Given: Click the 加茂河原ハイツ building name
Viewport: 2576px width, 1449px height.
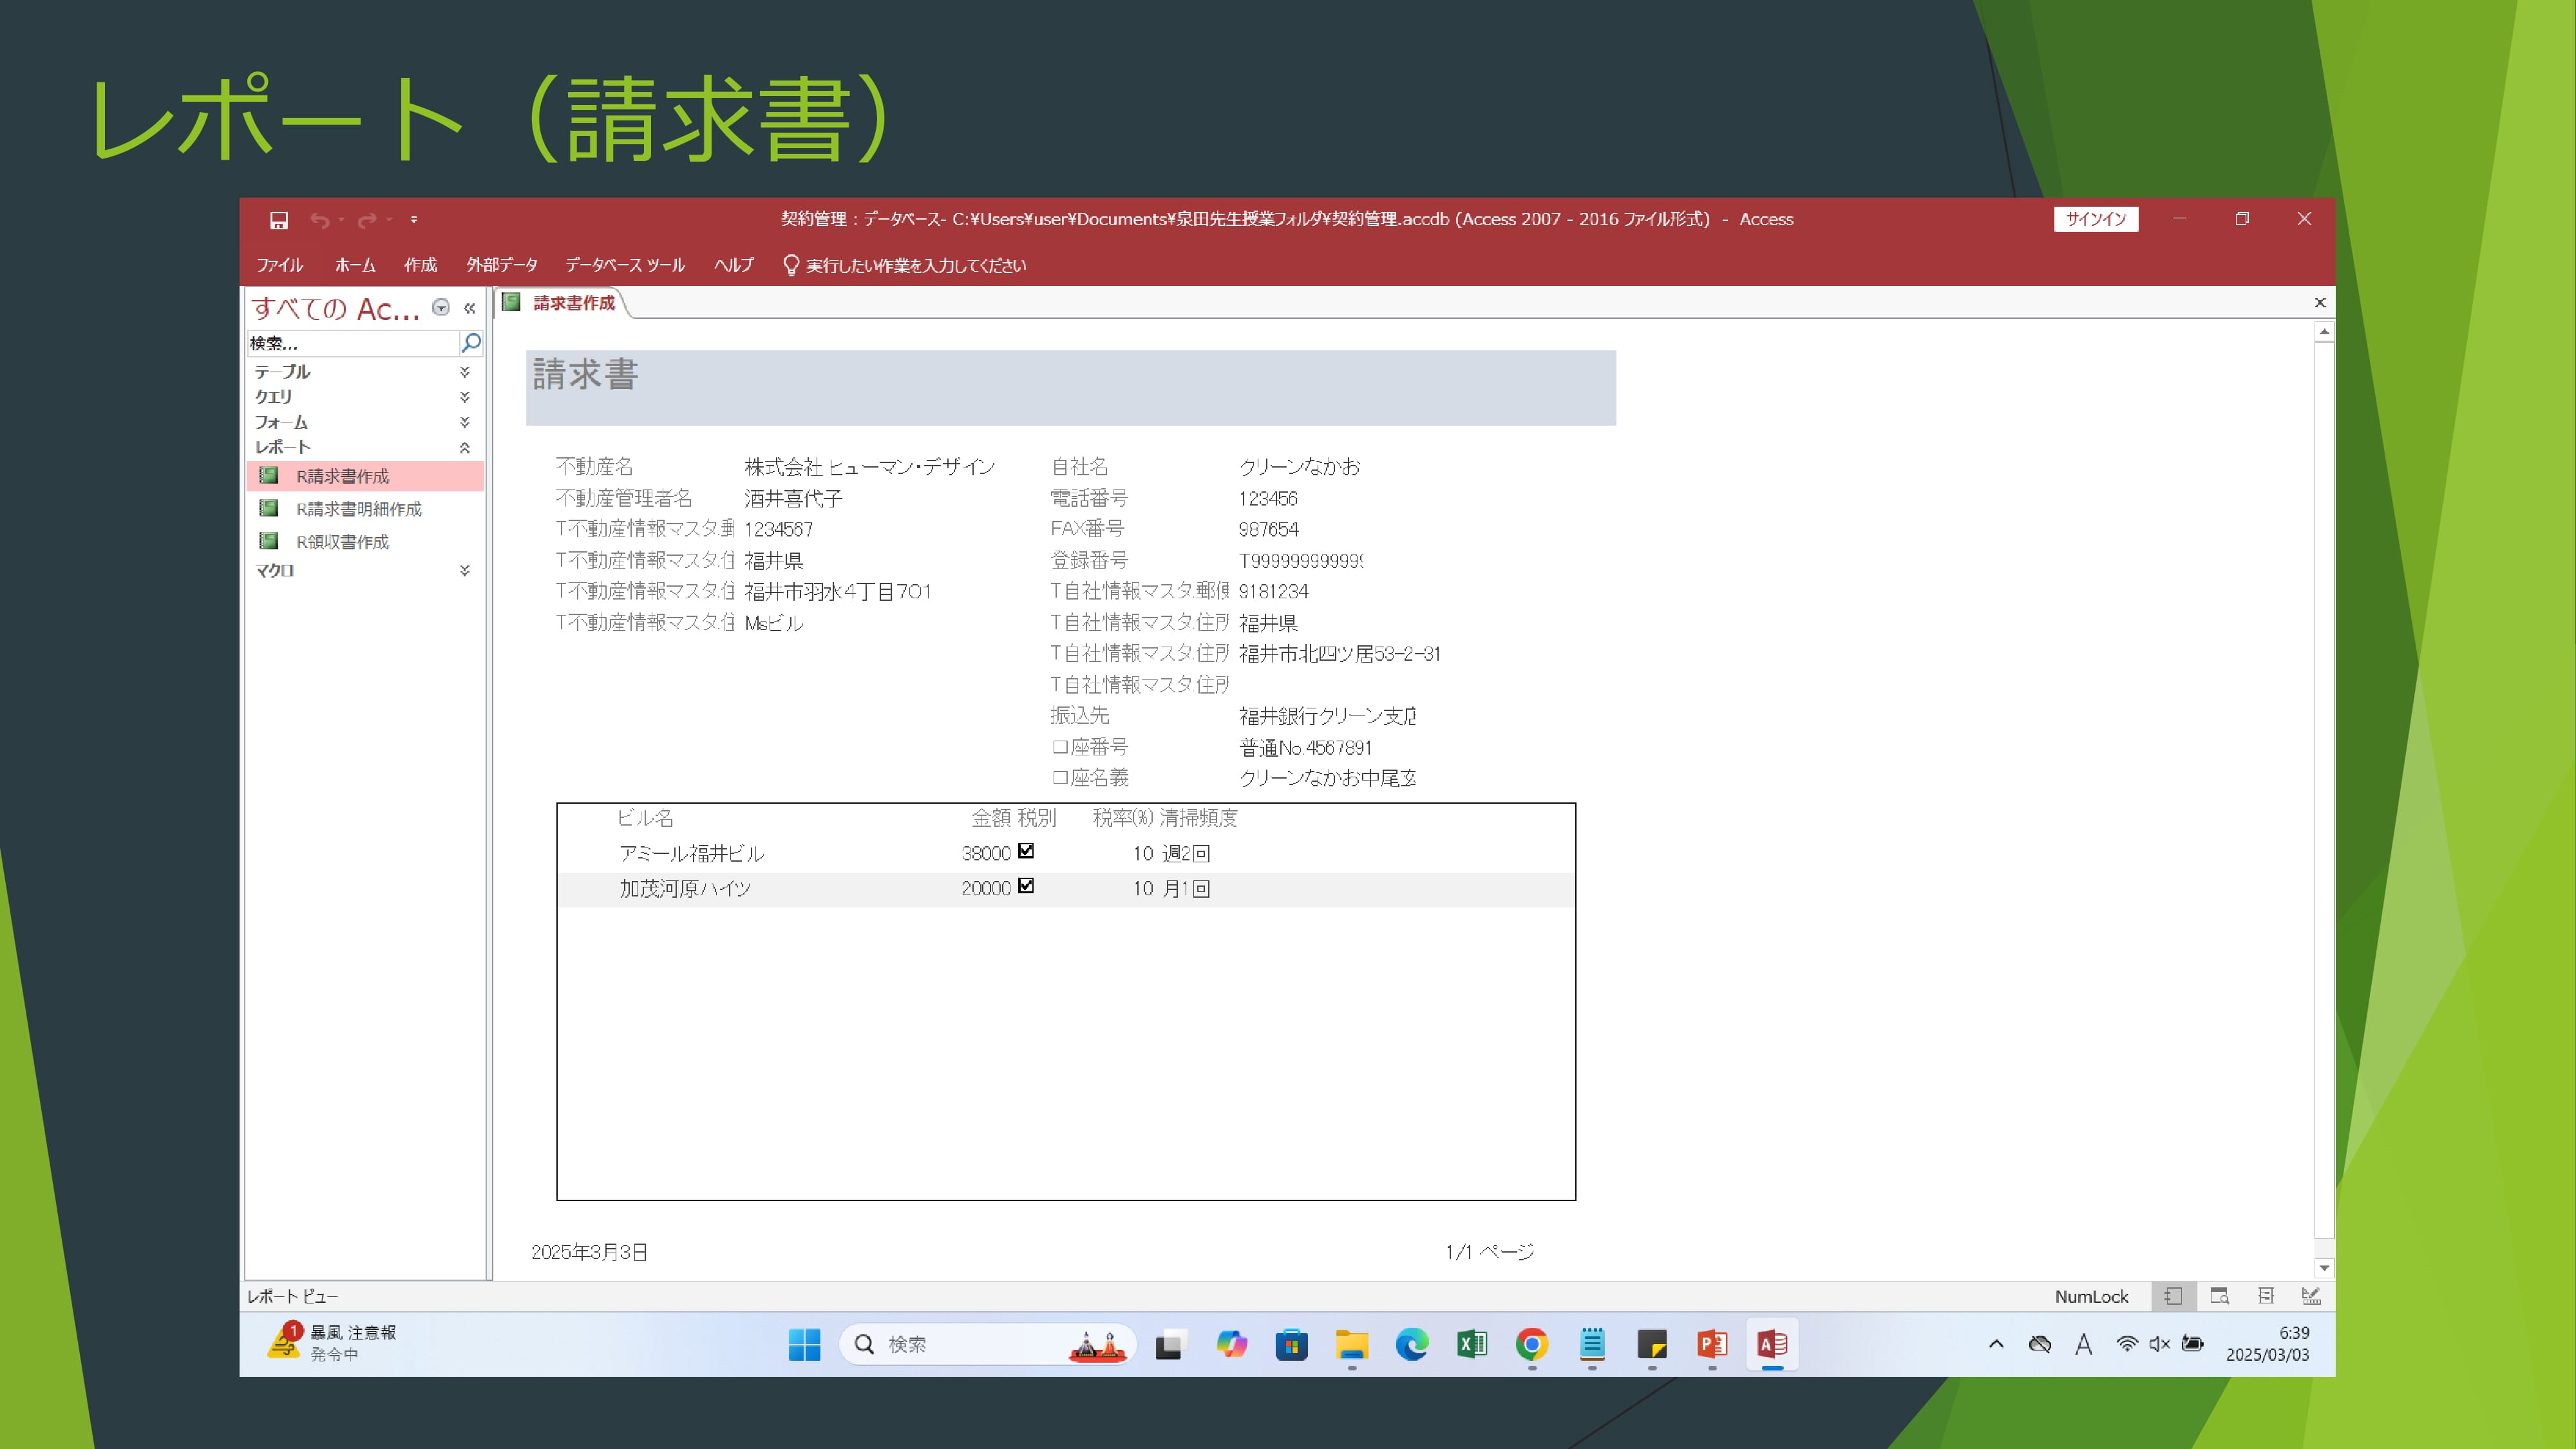Looking at the screenshot, I should click(685, 888).
